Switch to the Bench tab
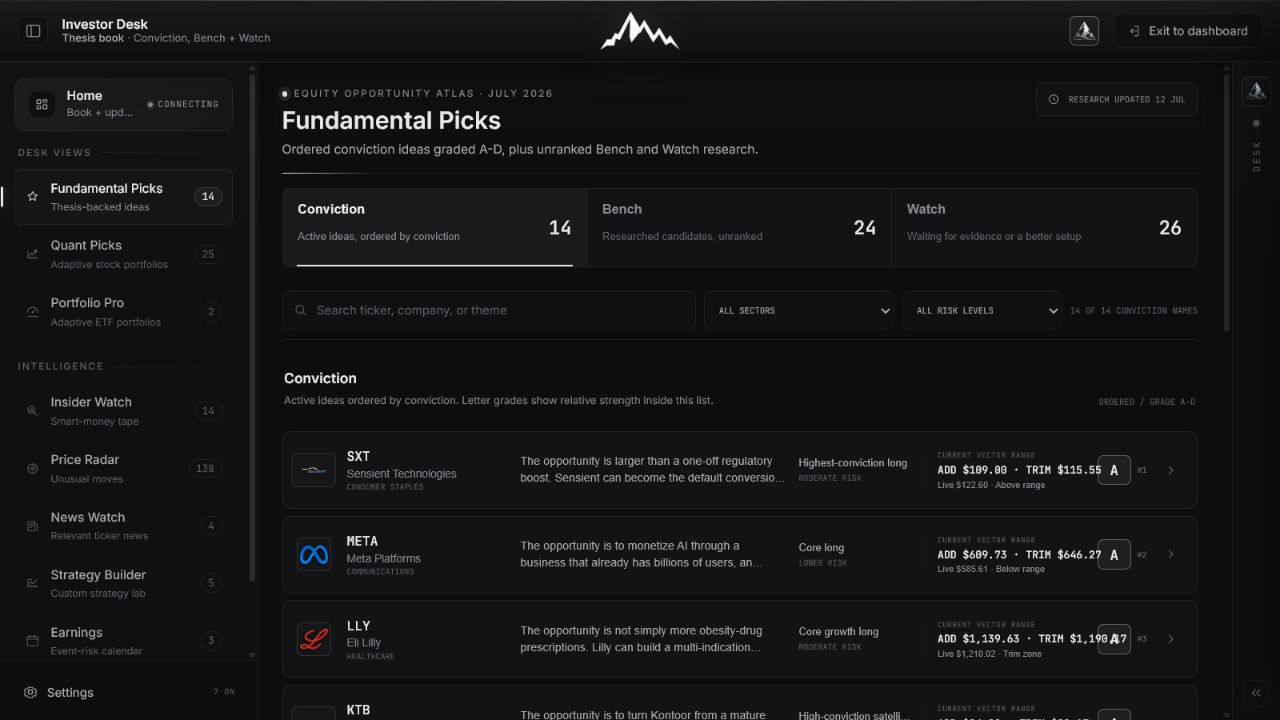 (x=739, y=227)
